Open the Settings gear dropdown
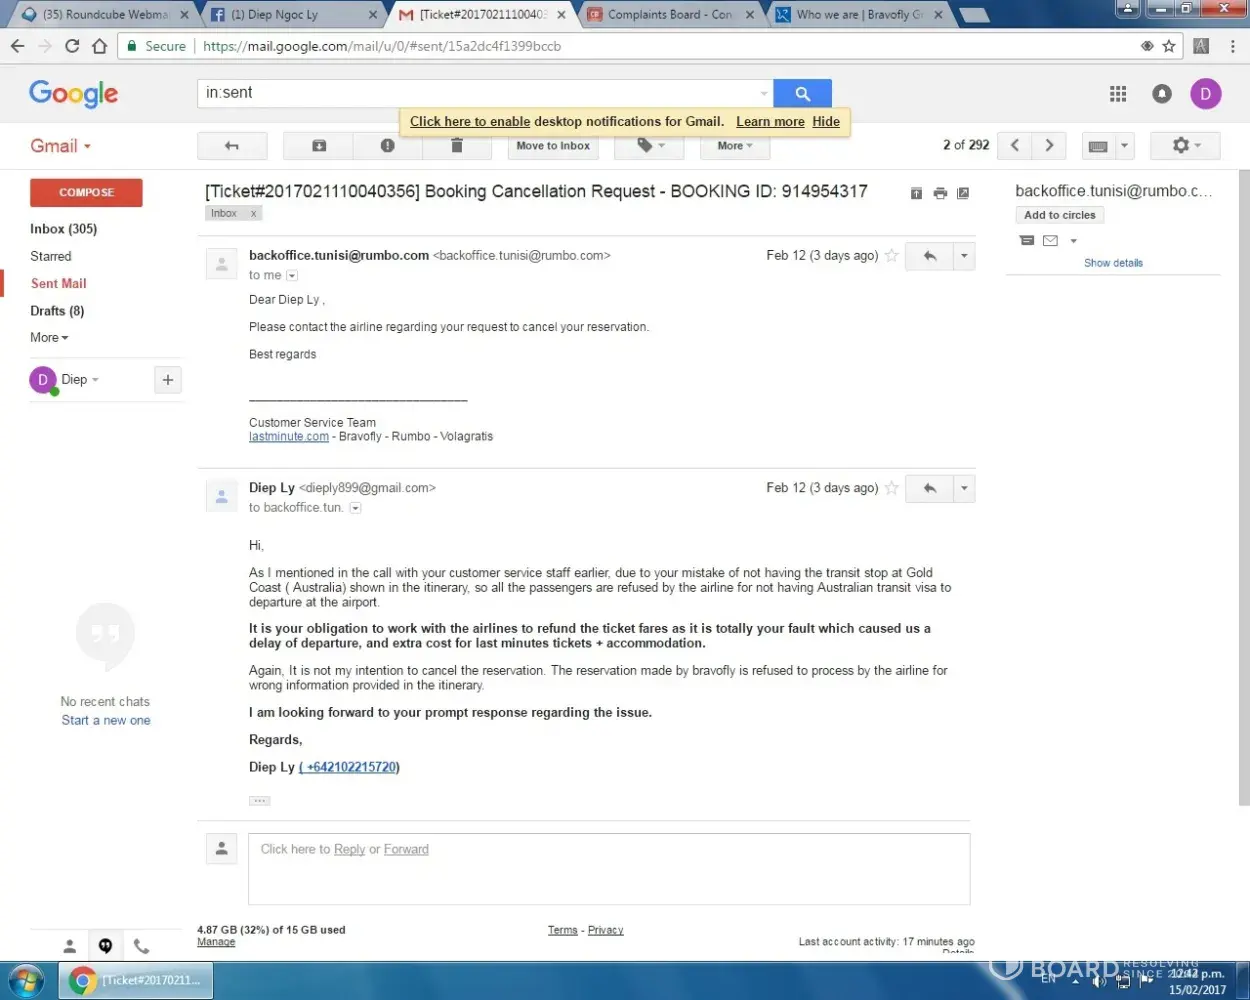The image size is (1250, 1000). [1184, 146]
